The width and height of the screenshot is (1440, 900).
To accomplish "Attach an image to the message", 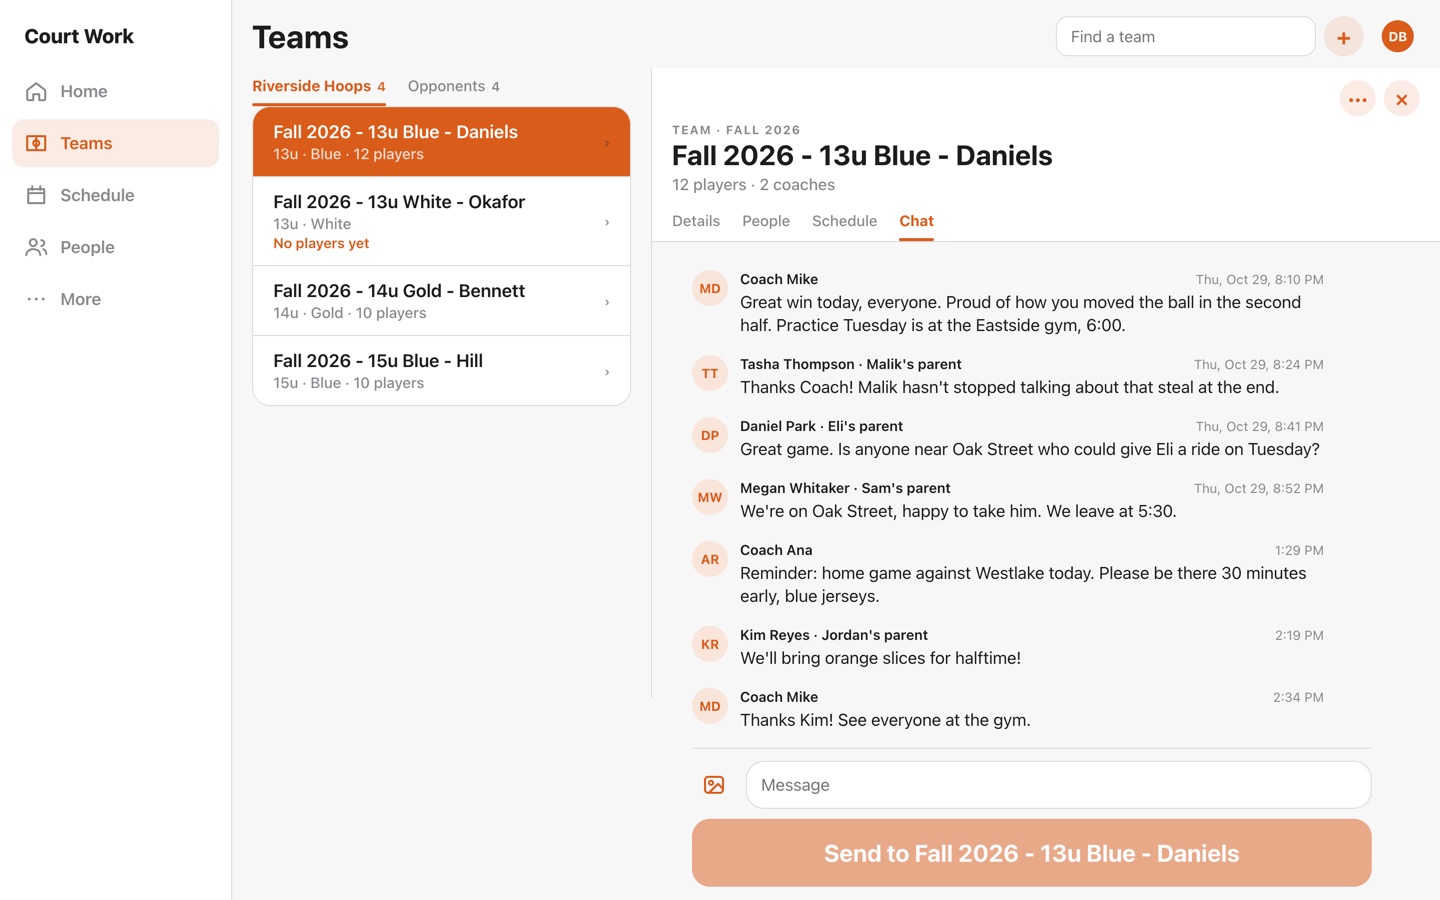I will (714, 785).
